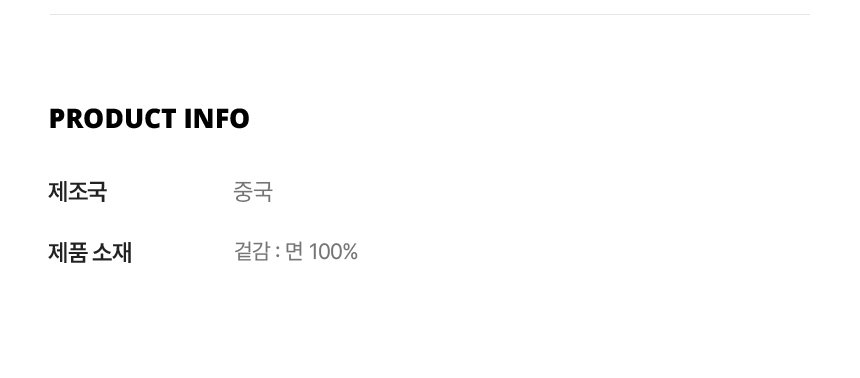Click the PRODUCT INFO heading
Viewport: 860px width, 378px height.
(x=149, y=119)
